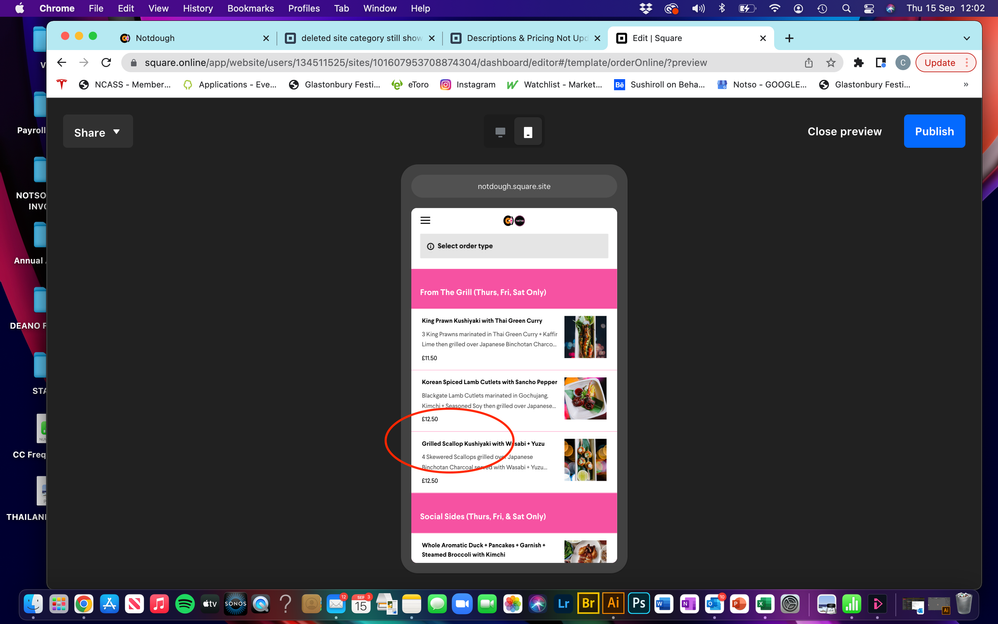Click the King Prawn Kushiyaki thumbnail
The width and height of the screenshot is (998, 624).
pos(585,337)
